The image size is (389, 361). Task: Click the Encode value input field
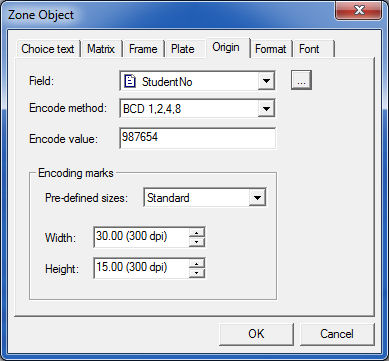(x=198, y=138)
